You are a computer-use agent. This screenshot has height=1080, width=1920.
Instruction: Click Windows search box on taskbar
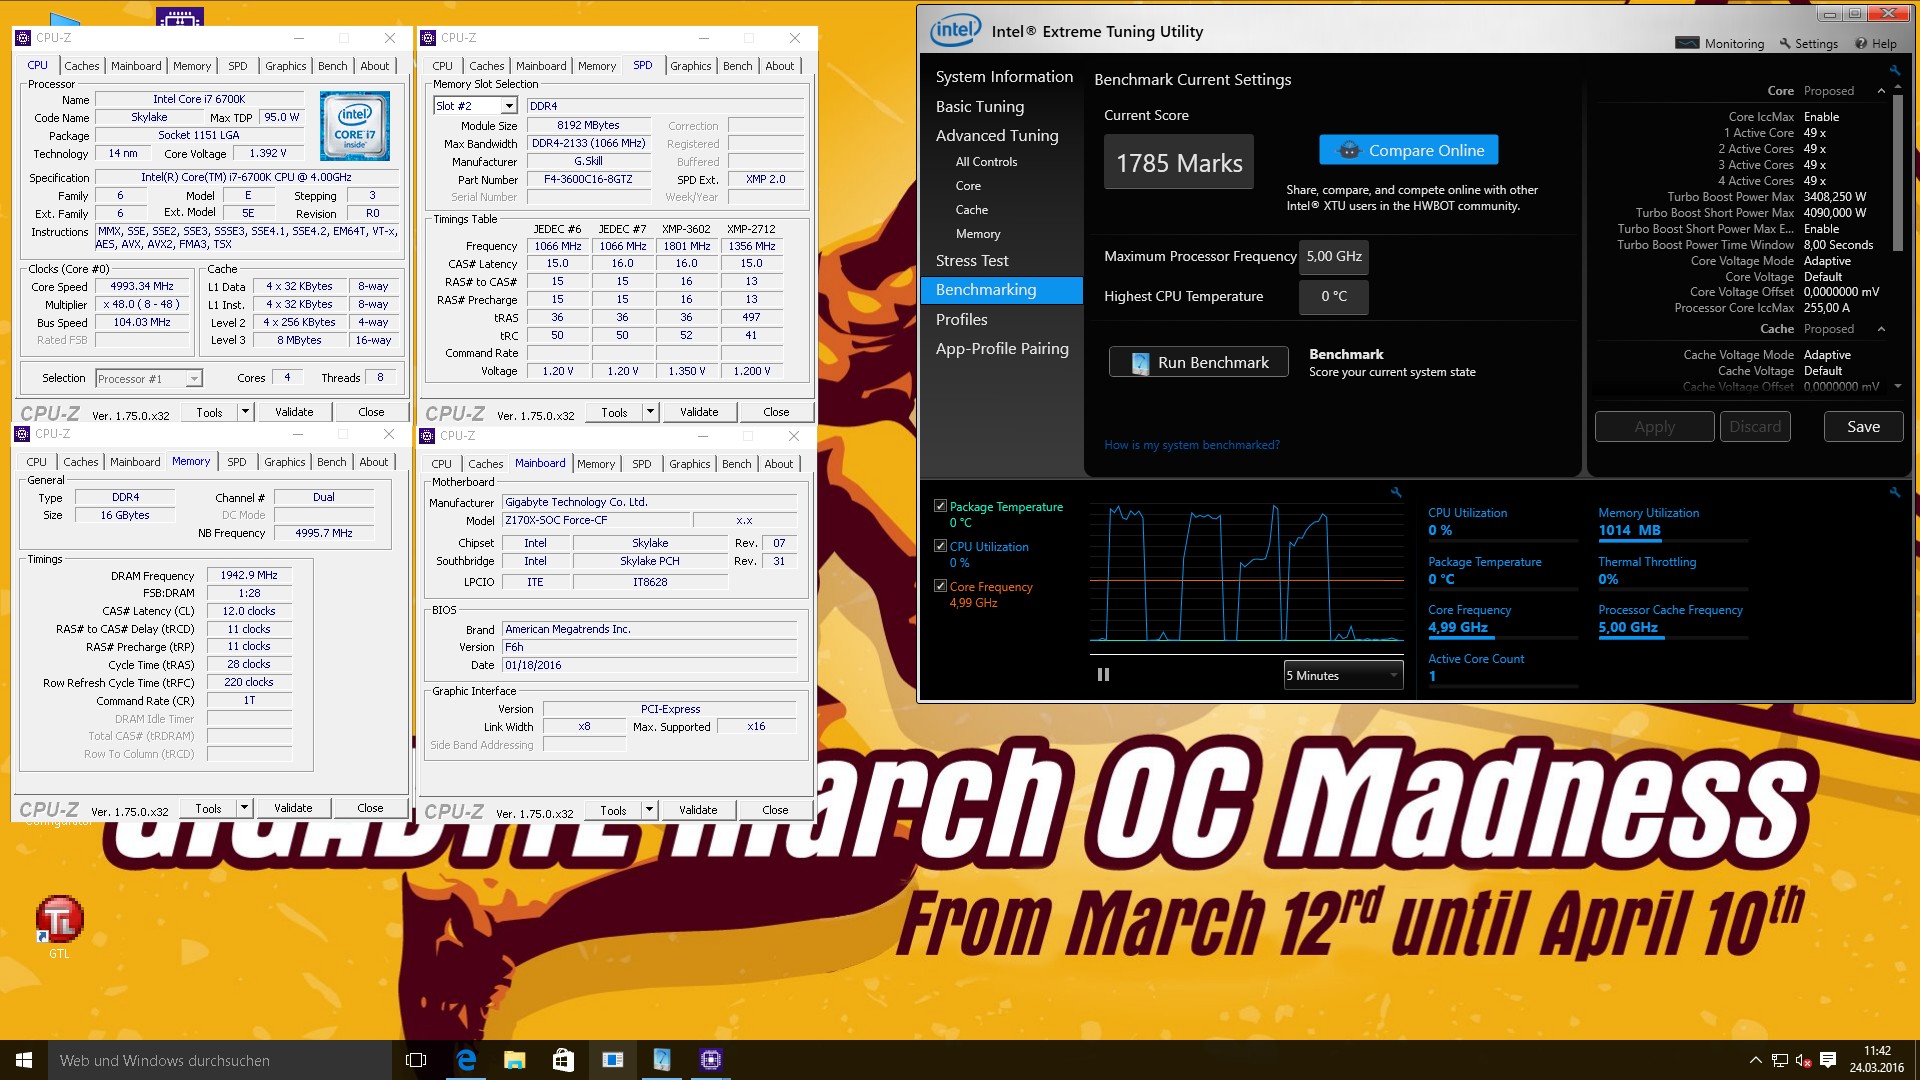[220, 1060]
